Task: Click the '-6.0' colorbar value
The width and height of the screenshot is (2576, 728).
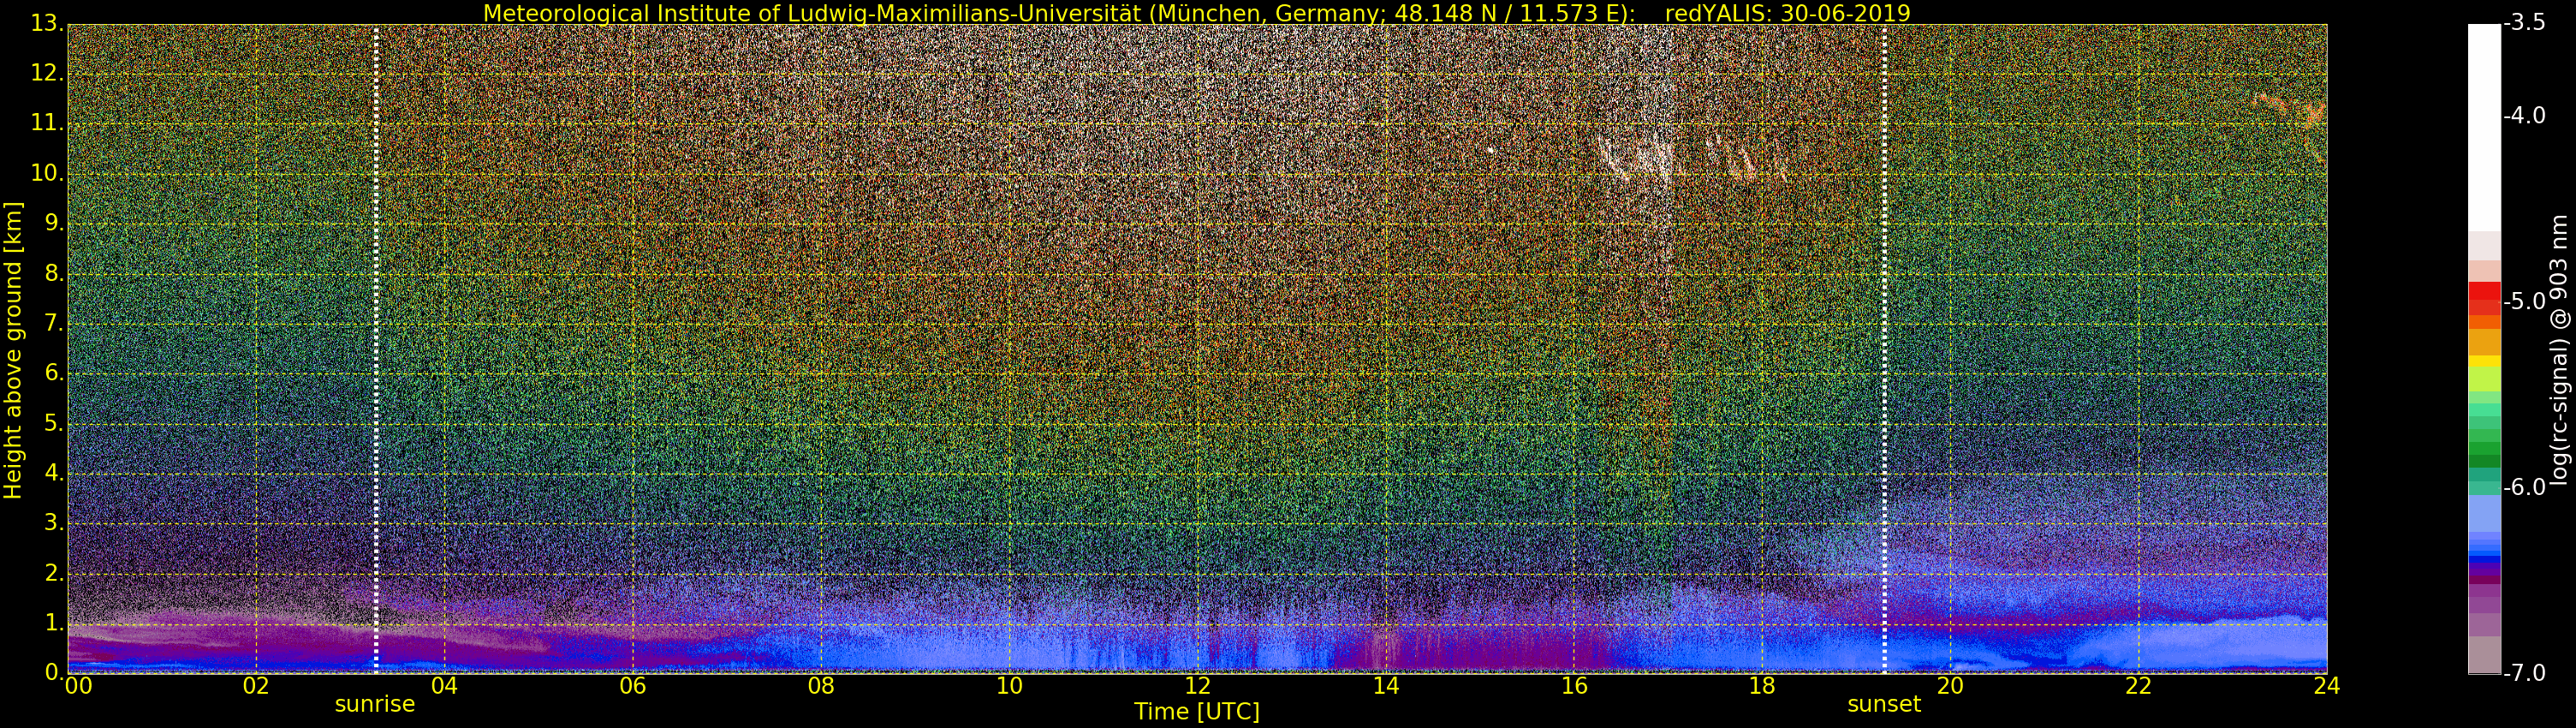Action: (2525, 487)
